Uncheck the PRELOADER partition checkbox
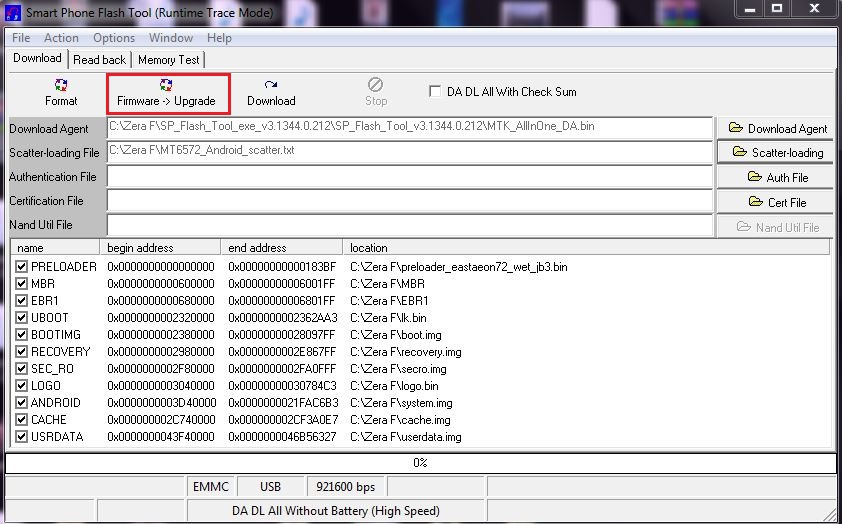Screen dimensions: 842x524 [21, 266]
